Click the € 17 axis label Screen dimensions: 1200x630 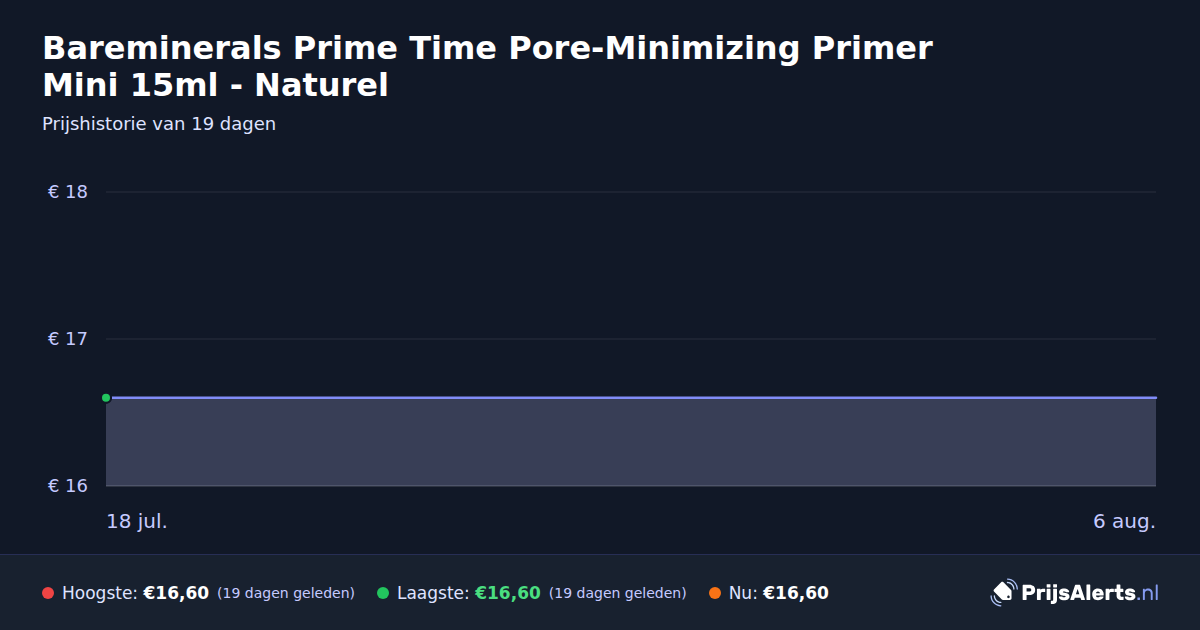pos(68,339)
